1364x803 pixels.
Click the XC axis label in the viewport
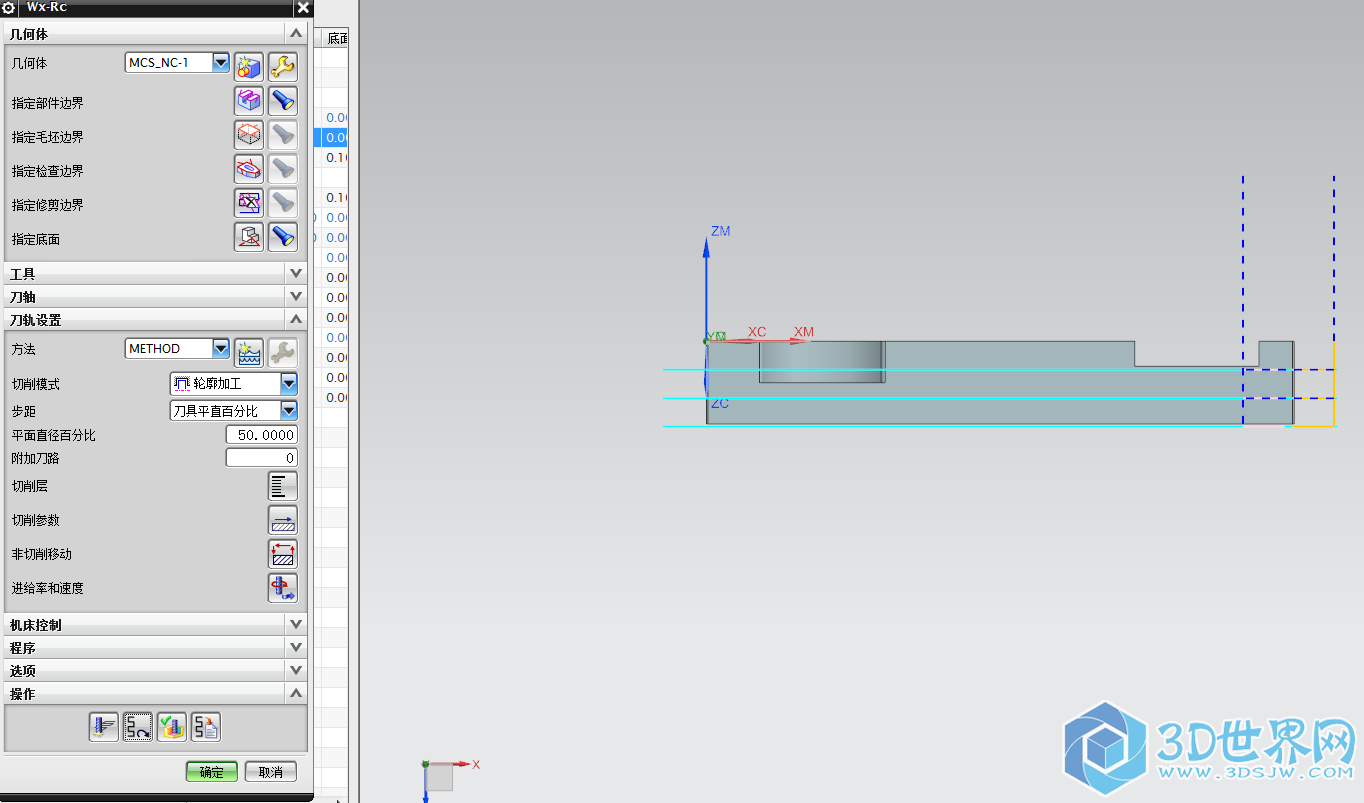tap(757, 332)
